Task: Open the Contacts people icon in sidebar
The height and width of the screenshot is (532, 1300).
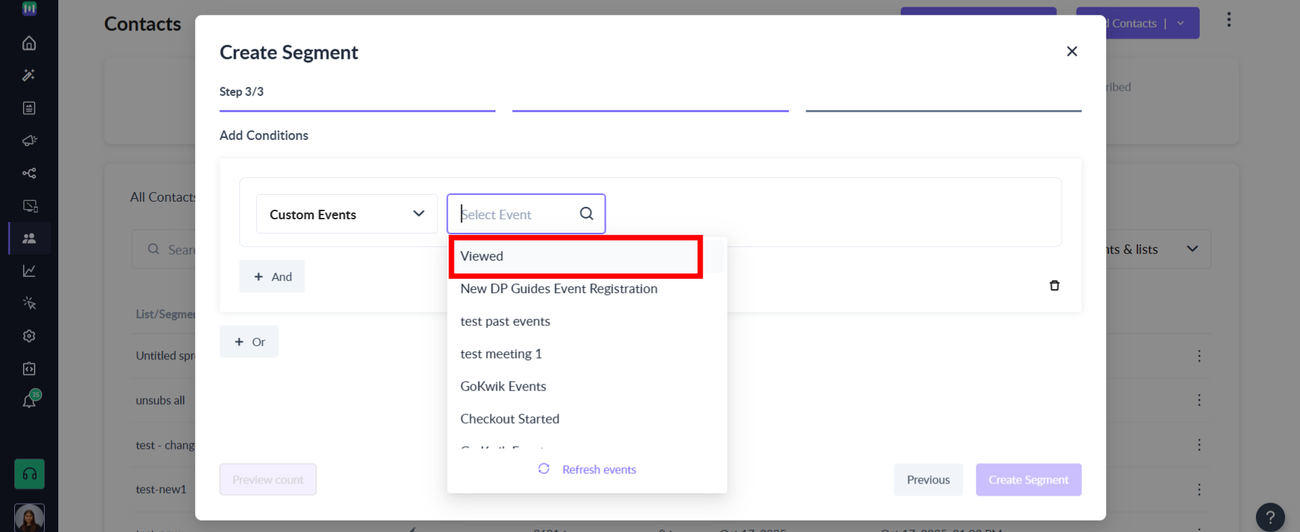Action: point(29,238)
